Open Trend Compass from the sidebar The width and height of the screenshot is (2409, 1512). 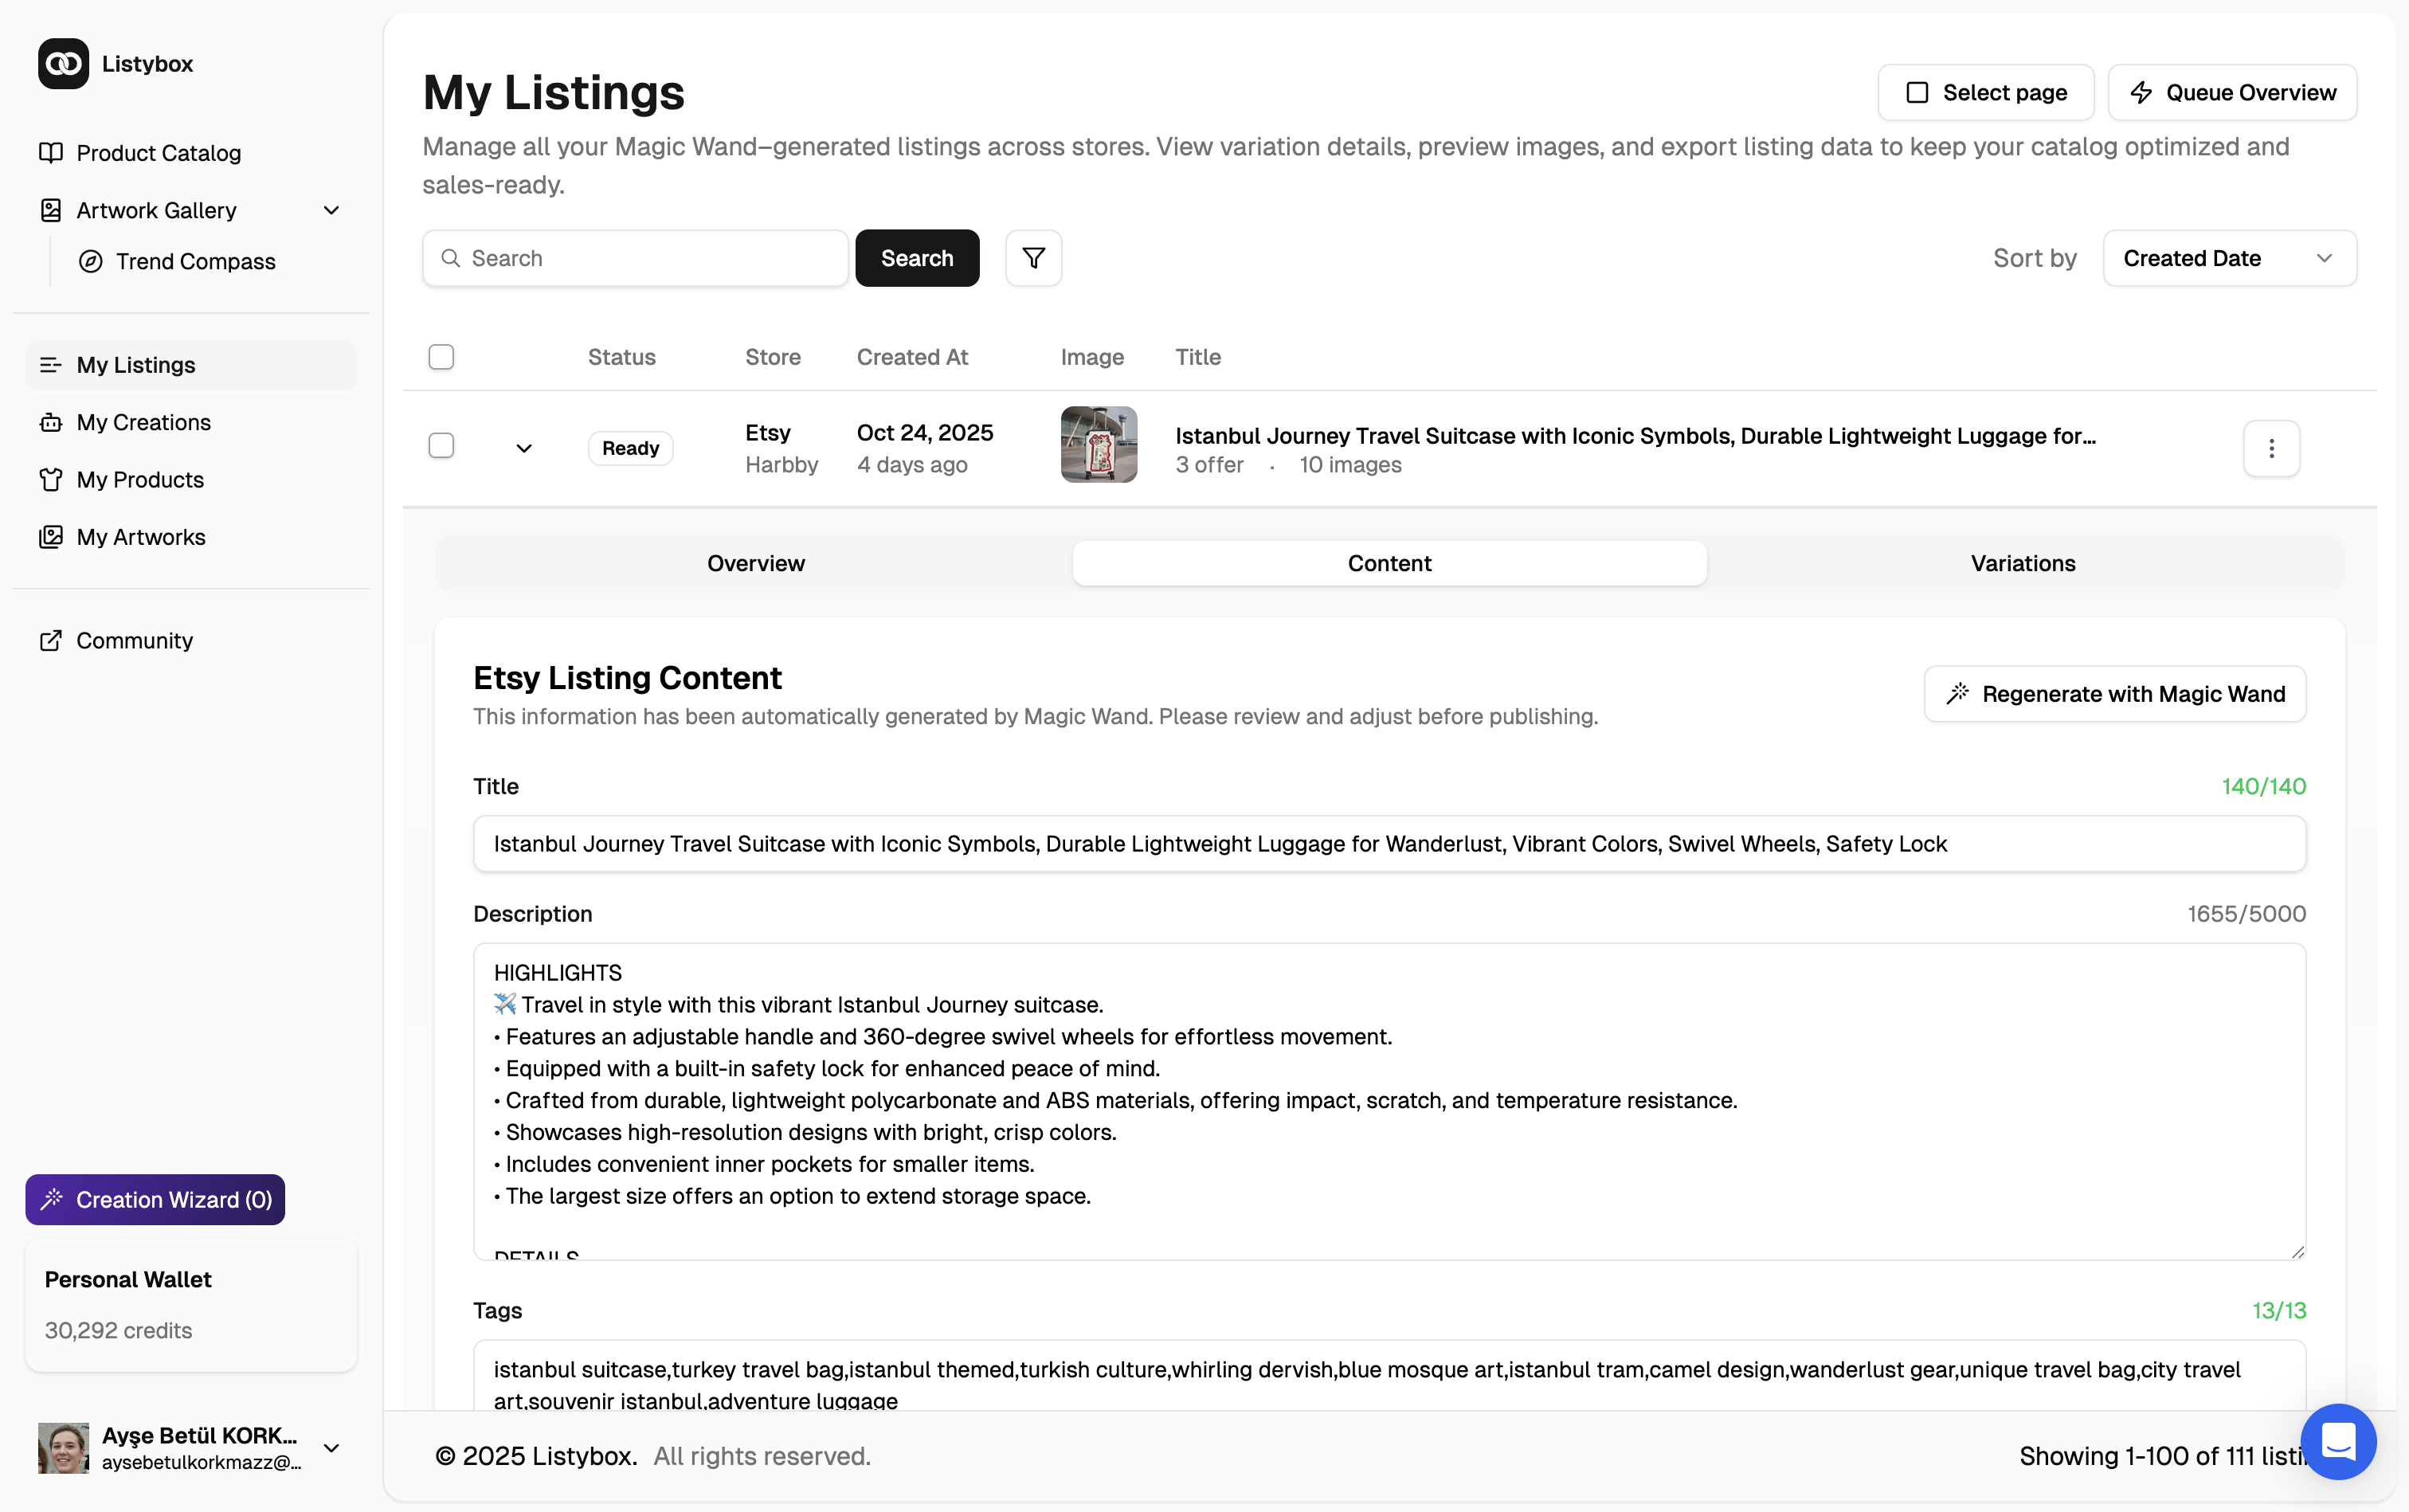click(x=195, y=261)
